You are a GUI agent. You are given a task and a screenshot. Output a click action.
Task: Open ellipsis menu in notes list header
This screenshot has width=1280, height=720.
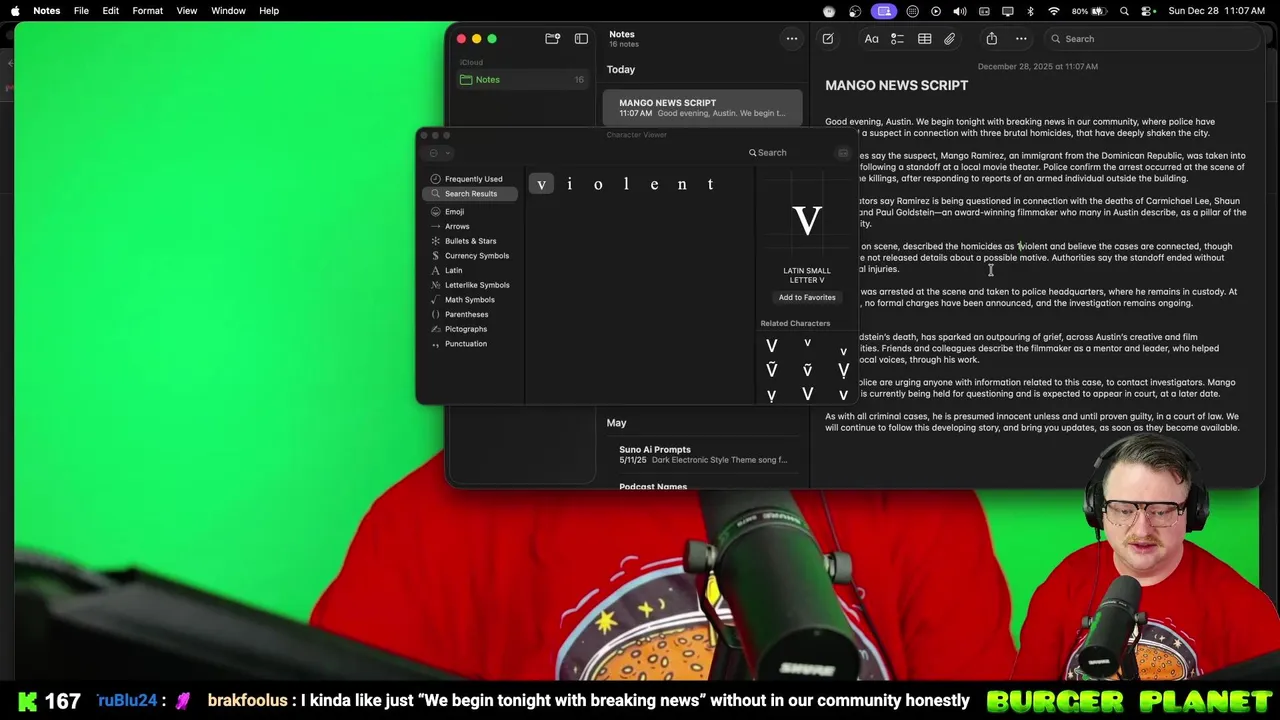click(x=791, y=39)
